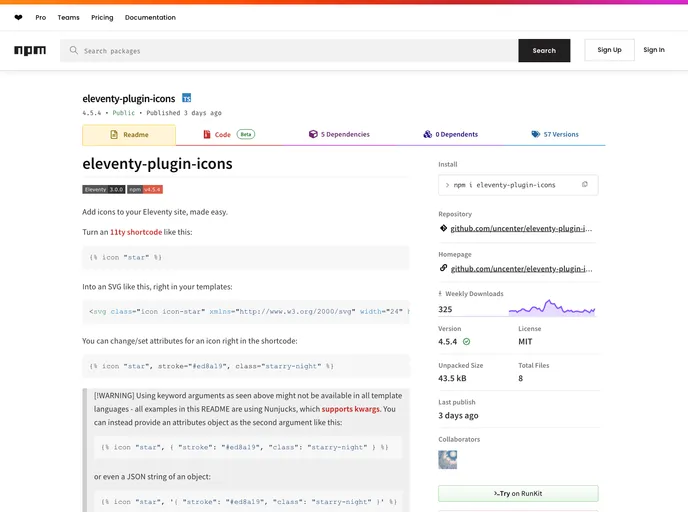Screen dimensions: 688x512
Task: Follow the 11ty shortcode link
Action: tap(136, 232)
